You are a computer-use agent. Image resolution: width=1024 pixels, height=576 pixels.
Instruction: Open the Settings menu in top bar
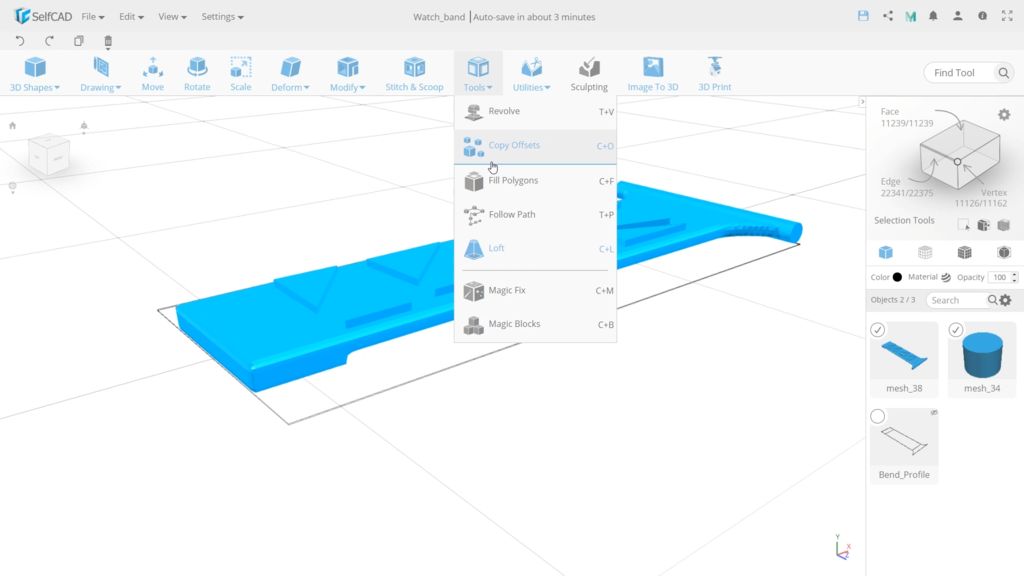222,17
